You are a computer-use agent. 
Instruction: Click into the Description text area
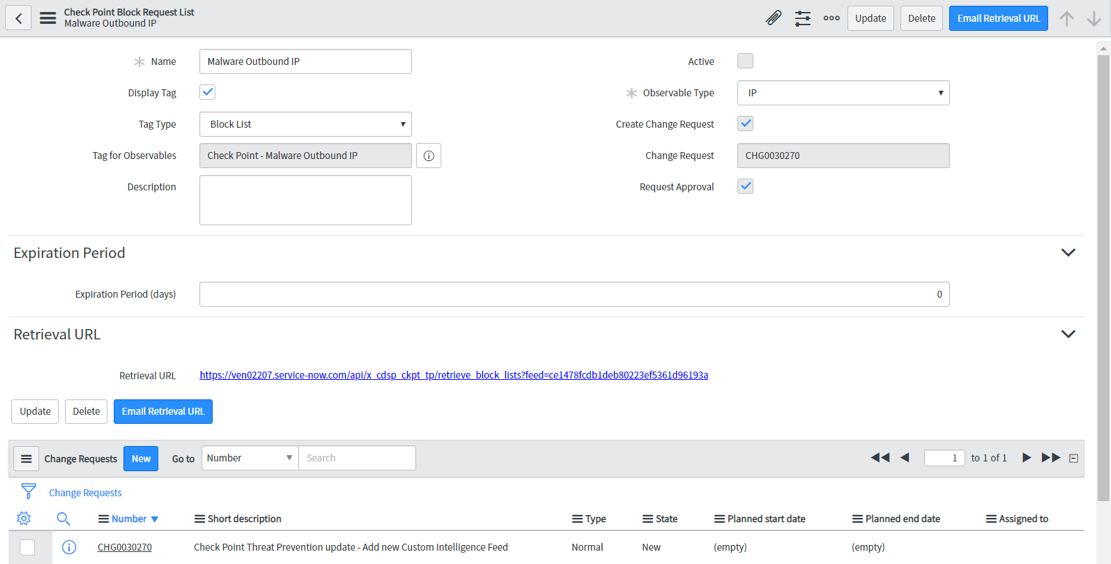(305, 201)
